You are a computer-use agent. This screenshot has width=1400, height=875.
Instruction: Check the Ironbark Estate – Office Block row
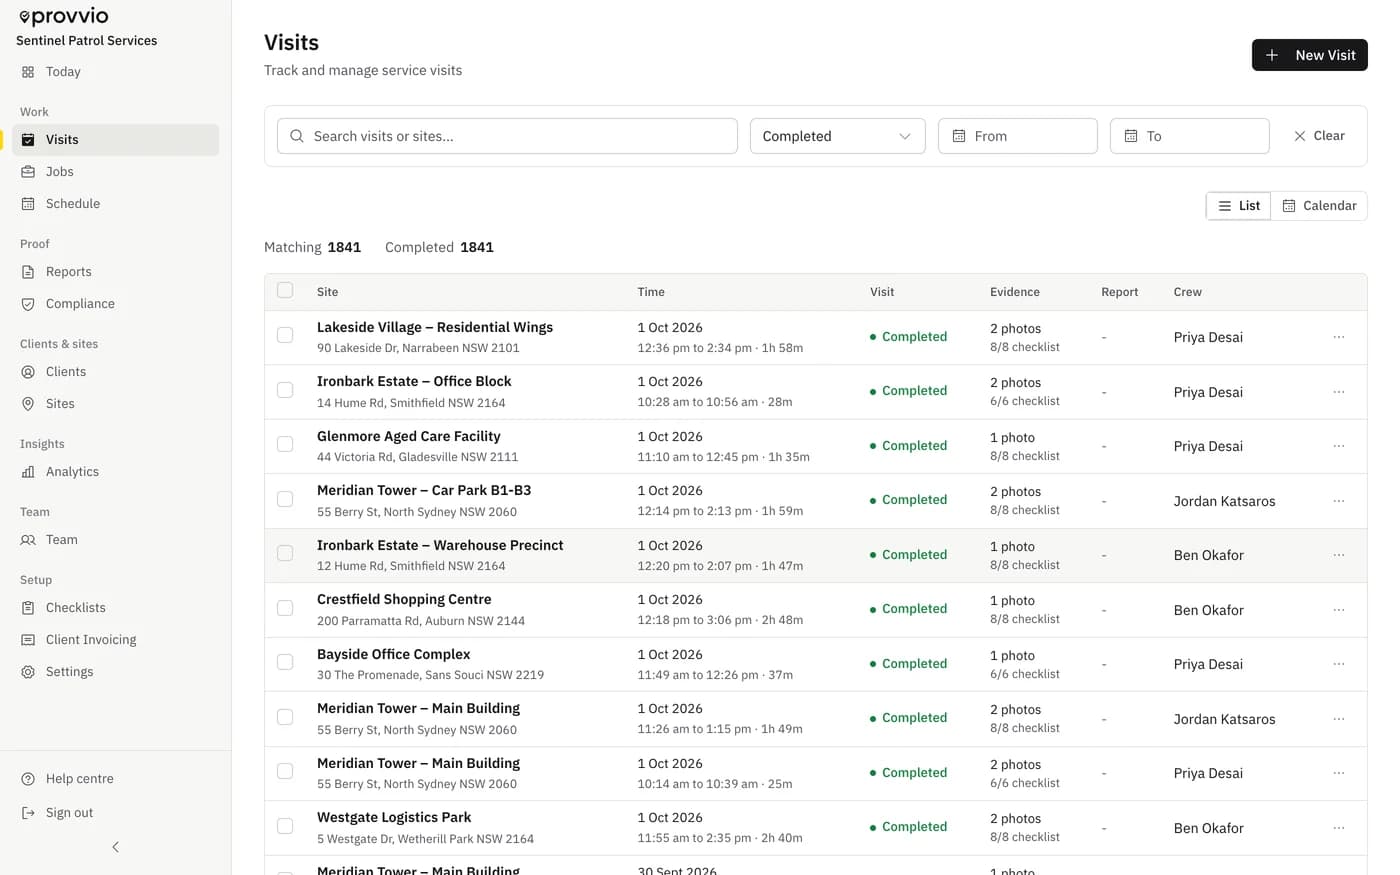click(x=285, y=390)
